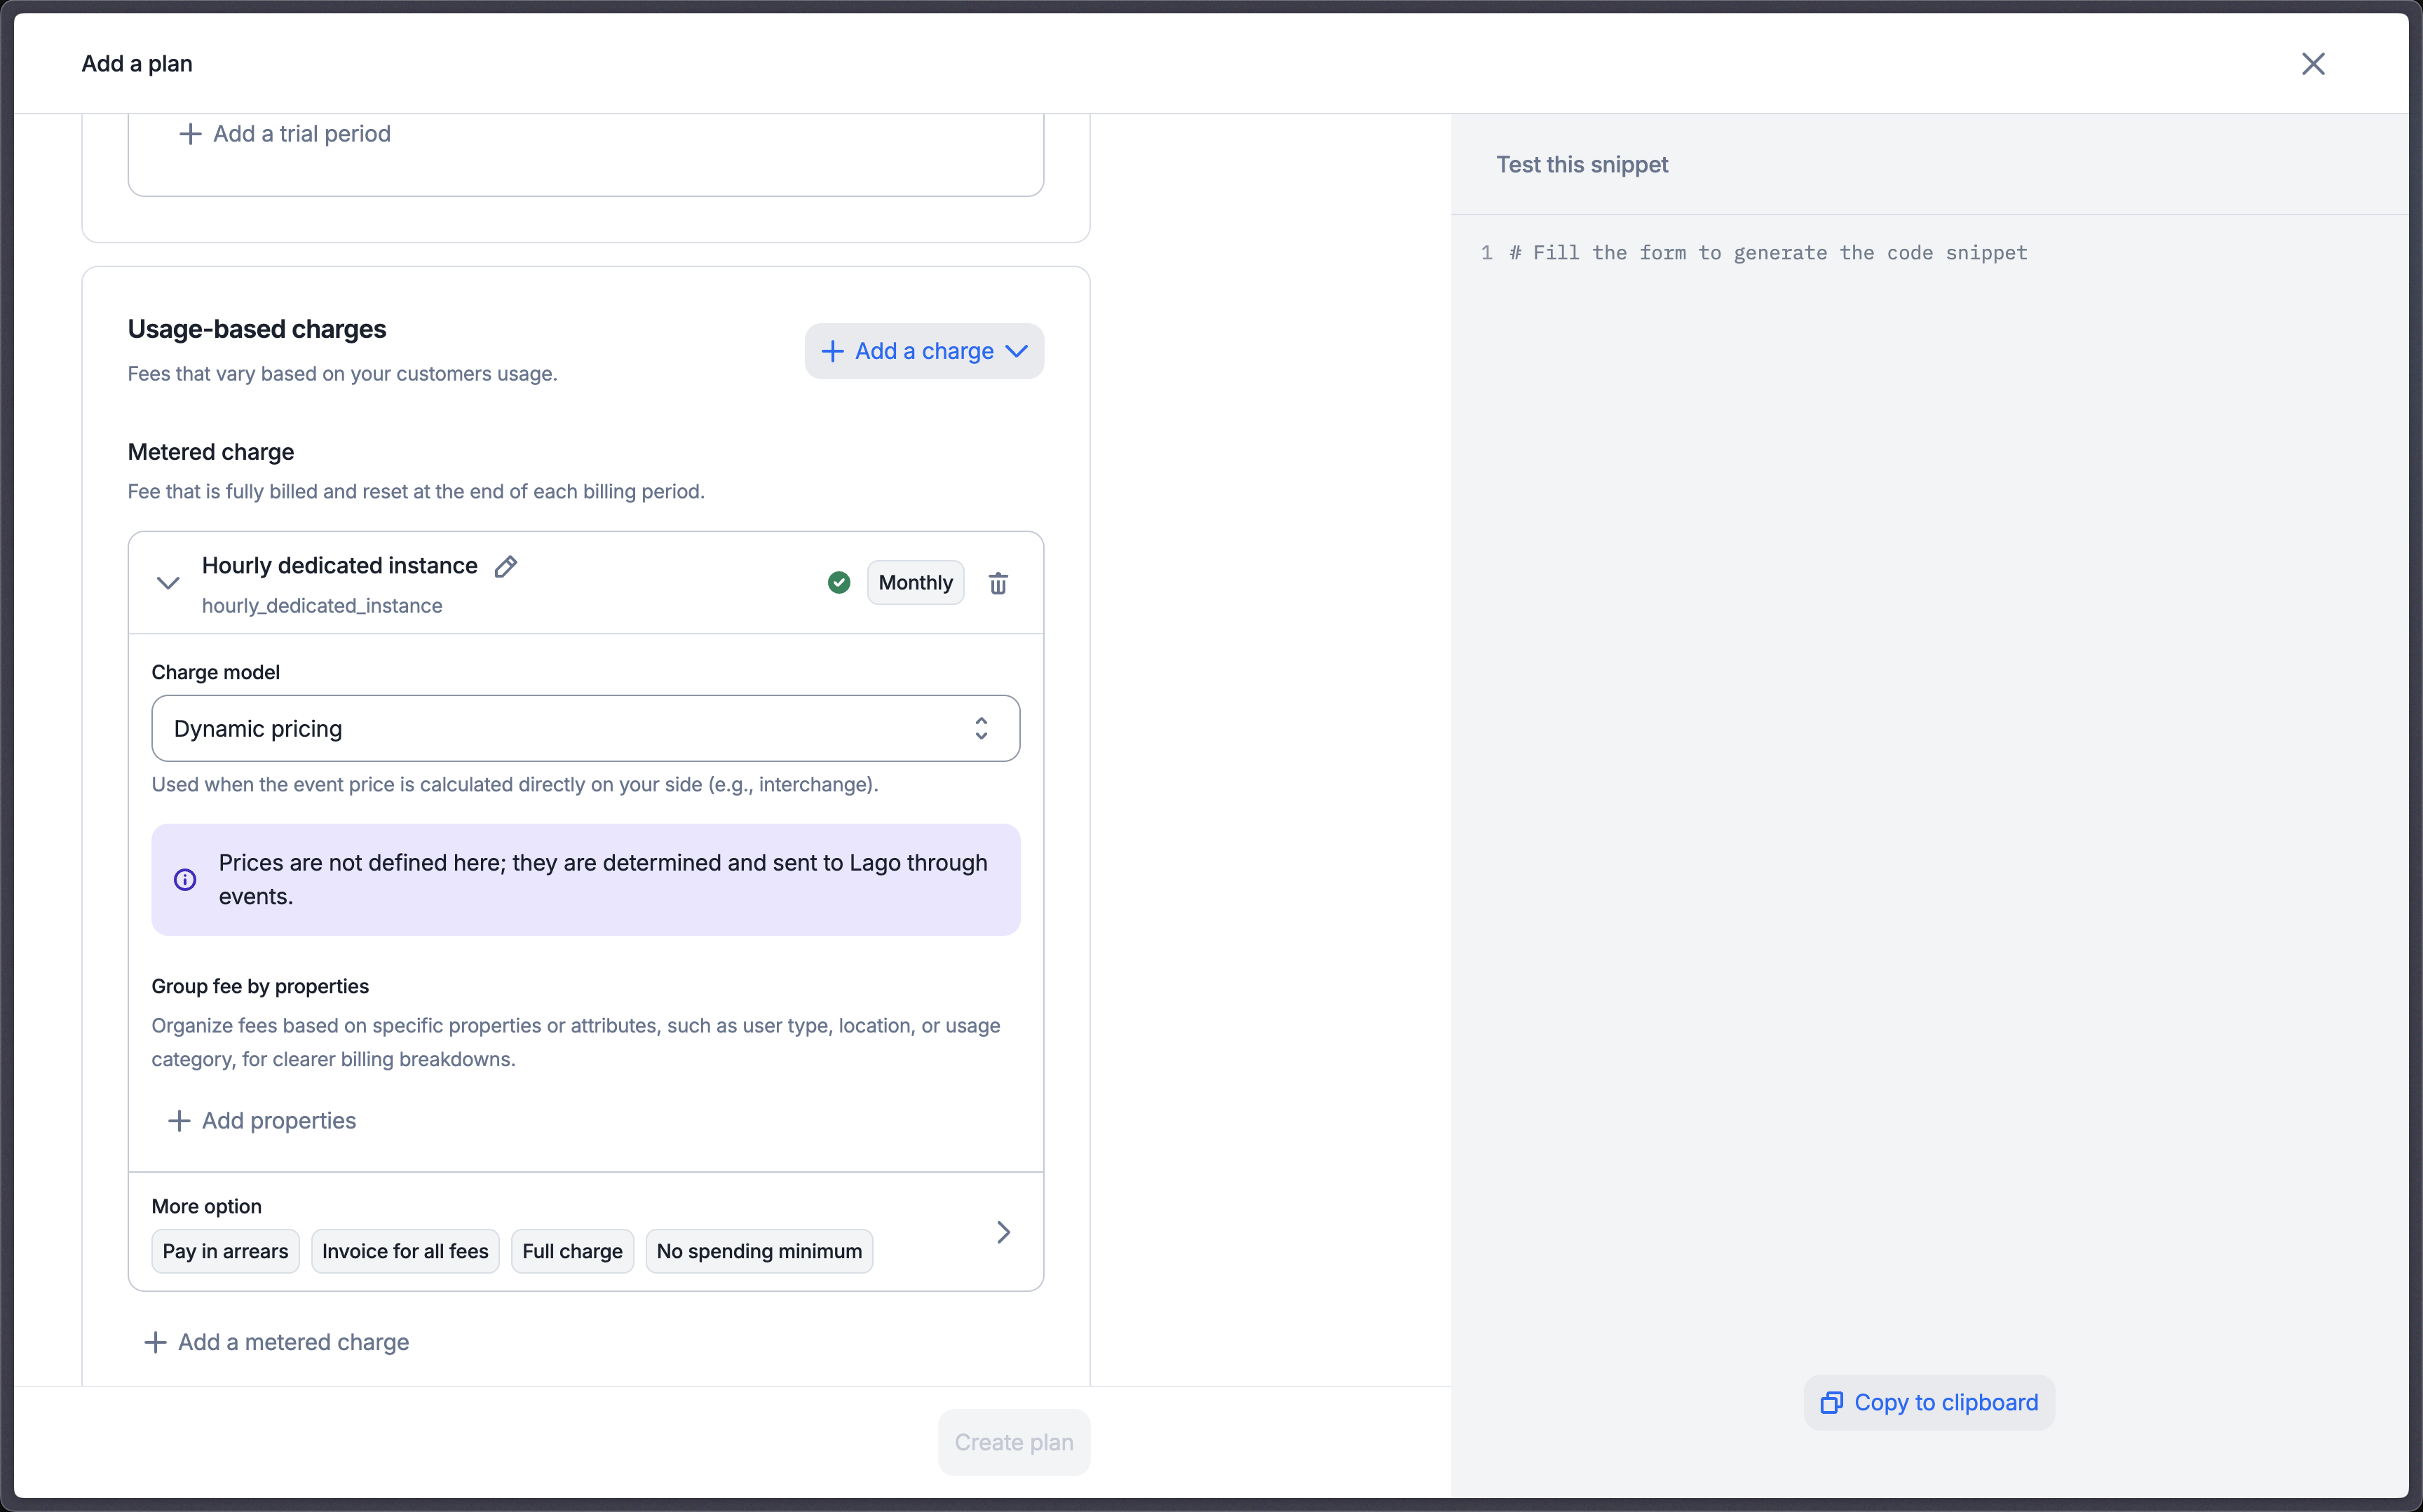2423x1512 pixels.
Task: Click the Pay in arrears chip
Action: (x=225, y=1251)
